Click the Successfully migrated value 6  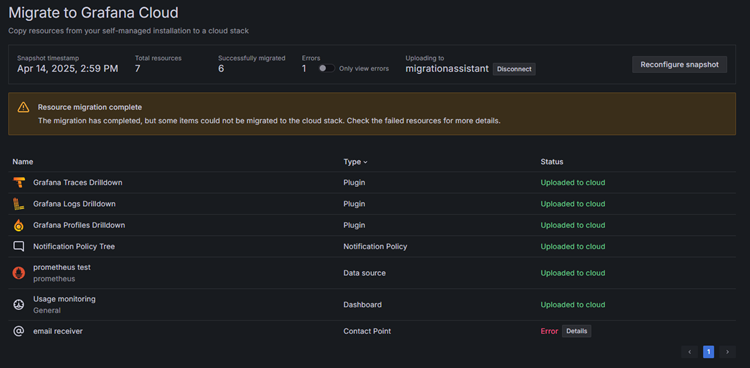coord(221,69)
